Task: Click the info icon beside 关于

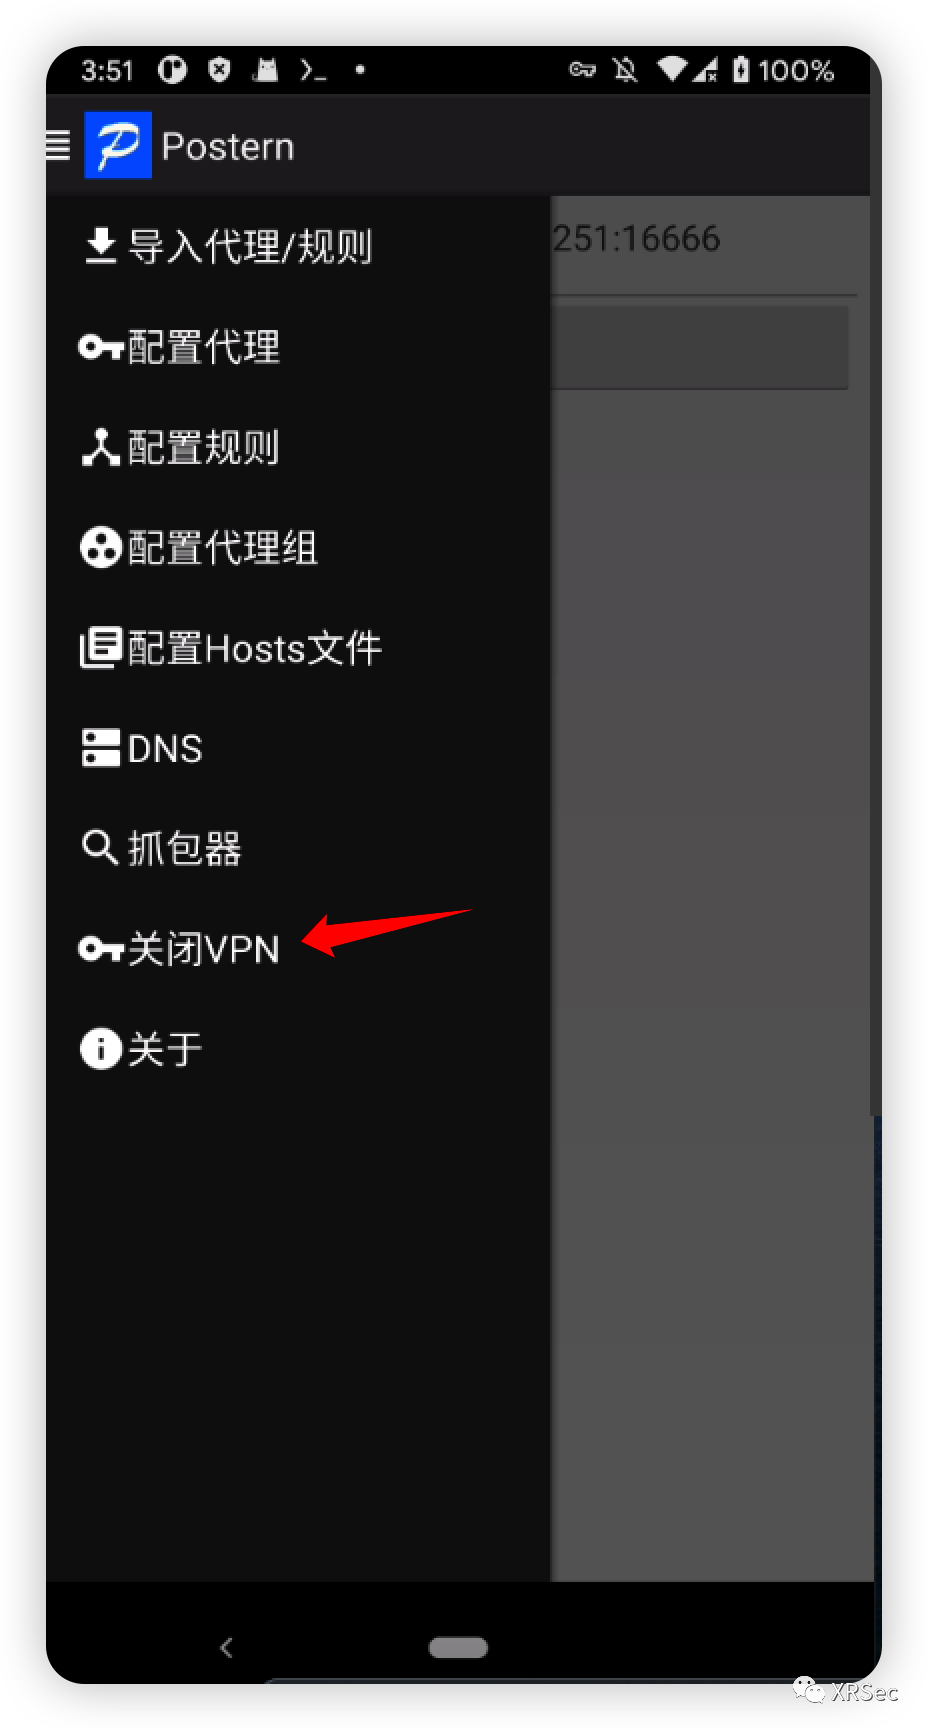Action: tap(101, 1049)
